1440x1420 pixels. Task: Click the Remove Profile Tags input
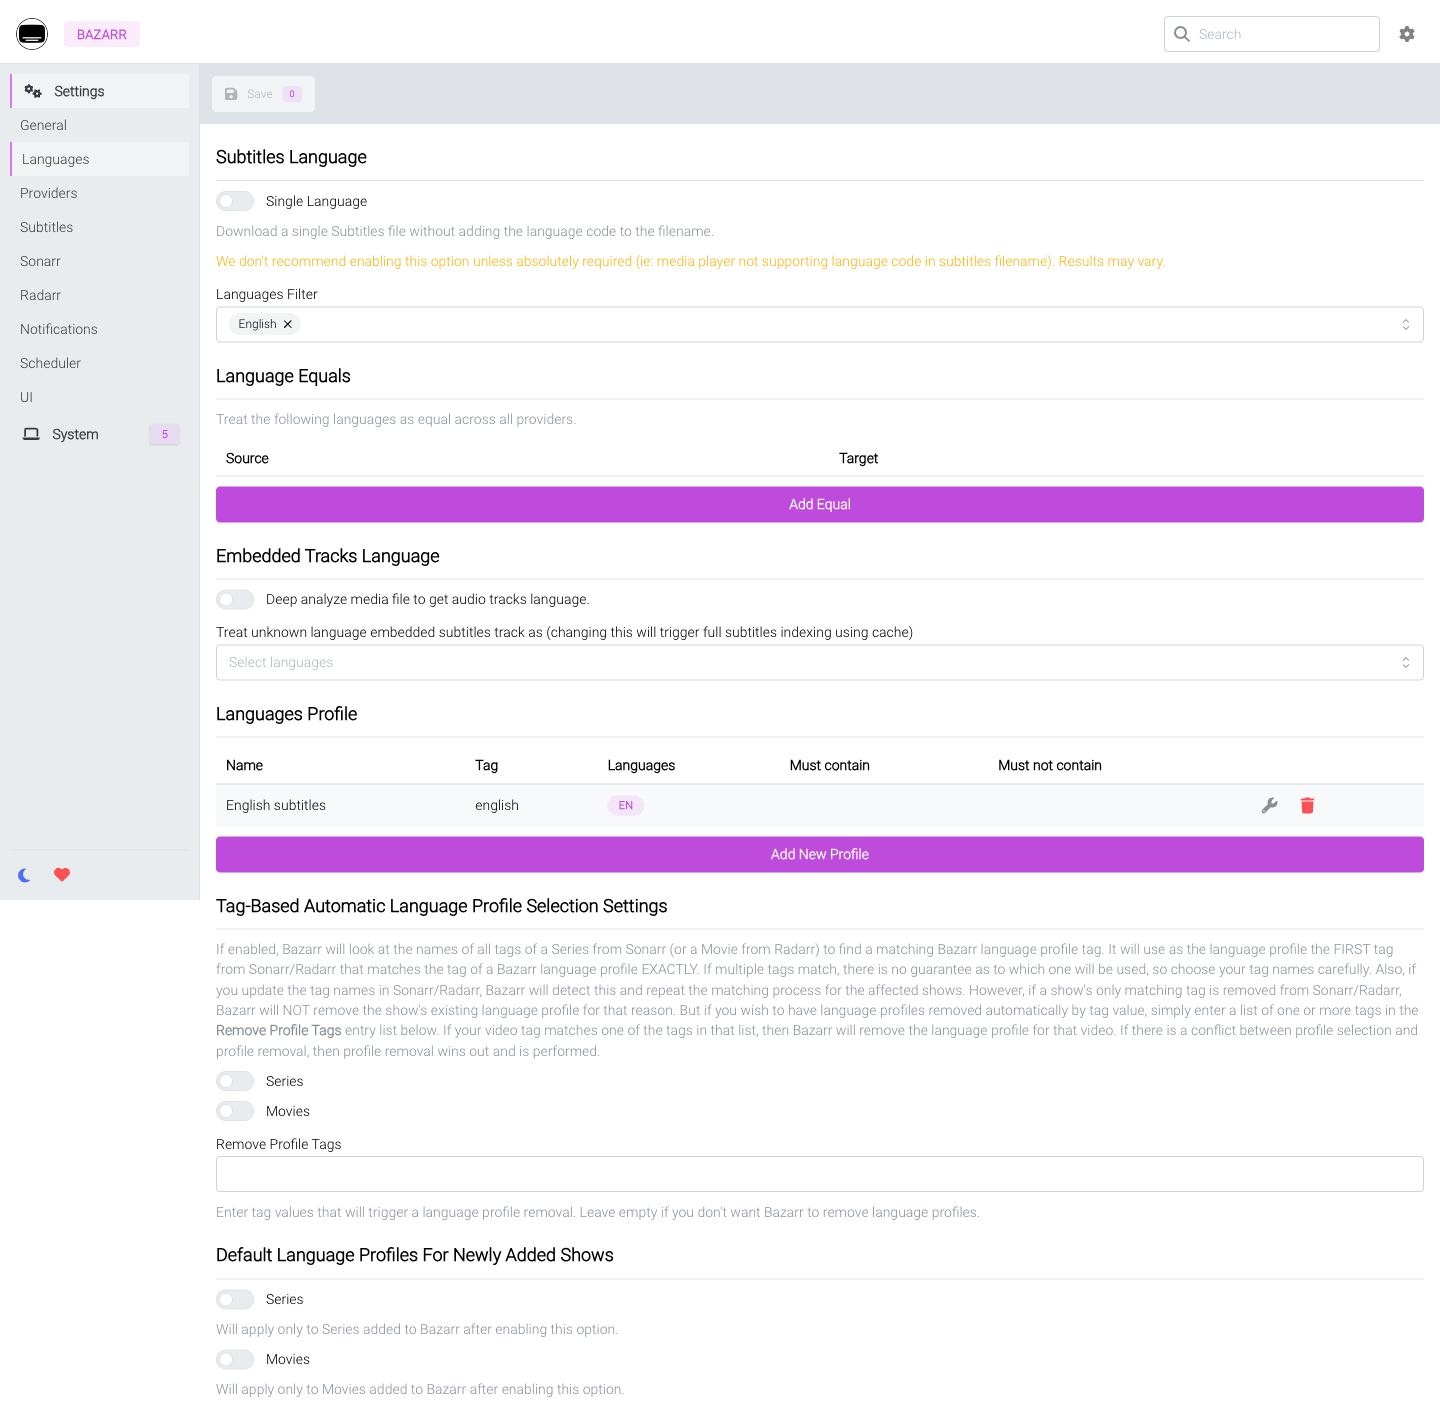point(820,1174)
